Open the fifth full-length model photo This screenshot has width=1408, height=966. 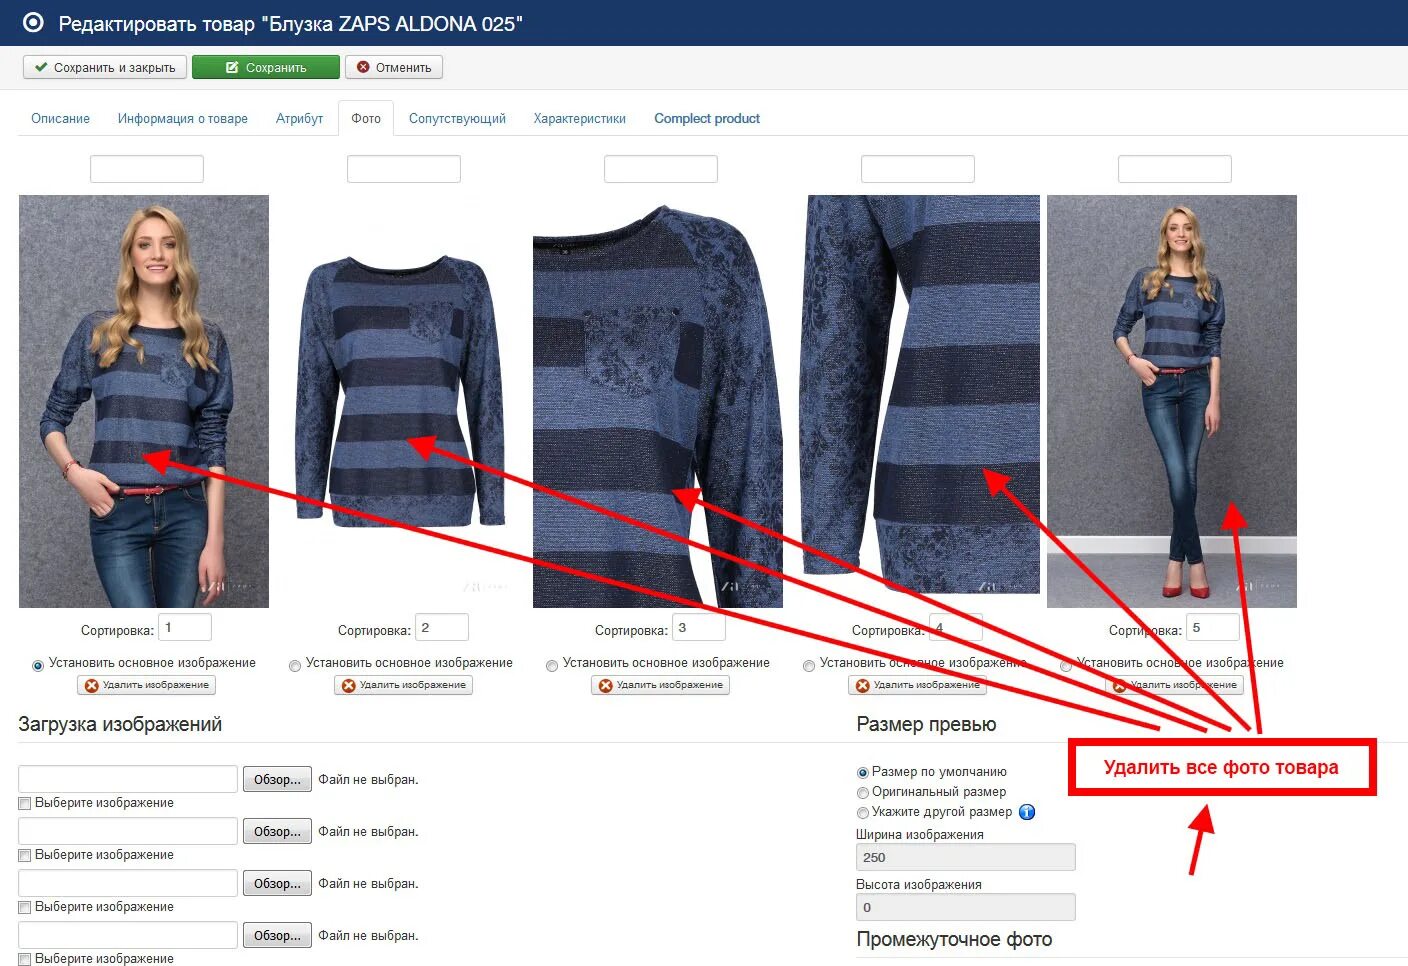point(1172,401)
